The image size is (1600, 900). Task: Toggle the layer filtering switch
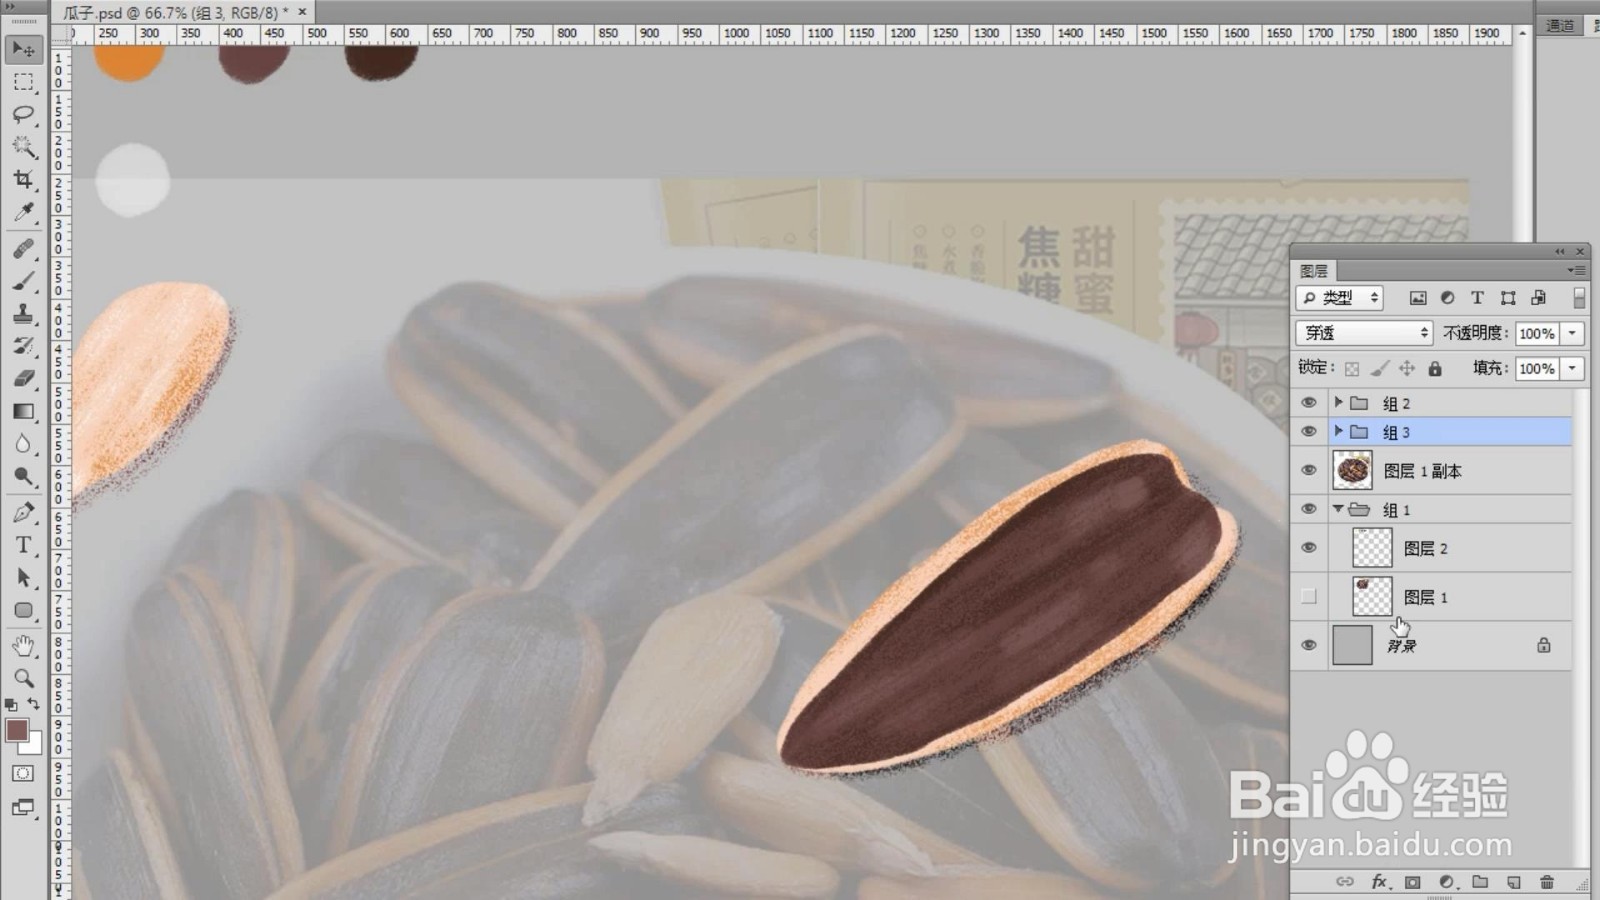tap(1579, 298)
